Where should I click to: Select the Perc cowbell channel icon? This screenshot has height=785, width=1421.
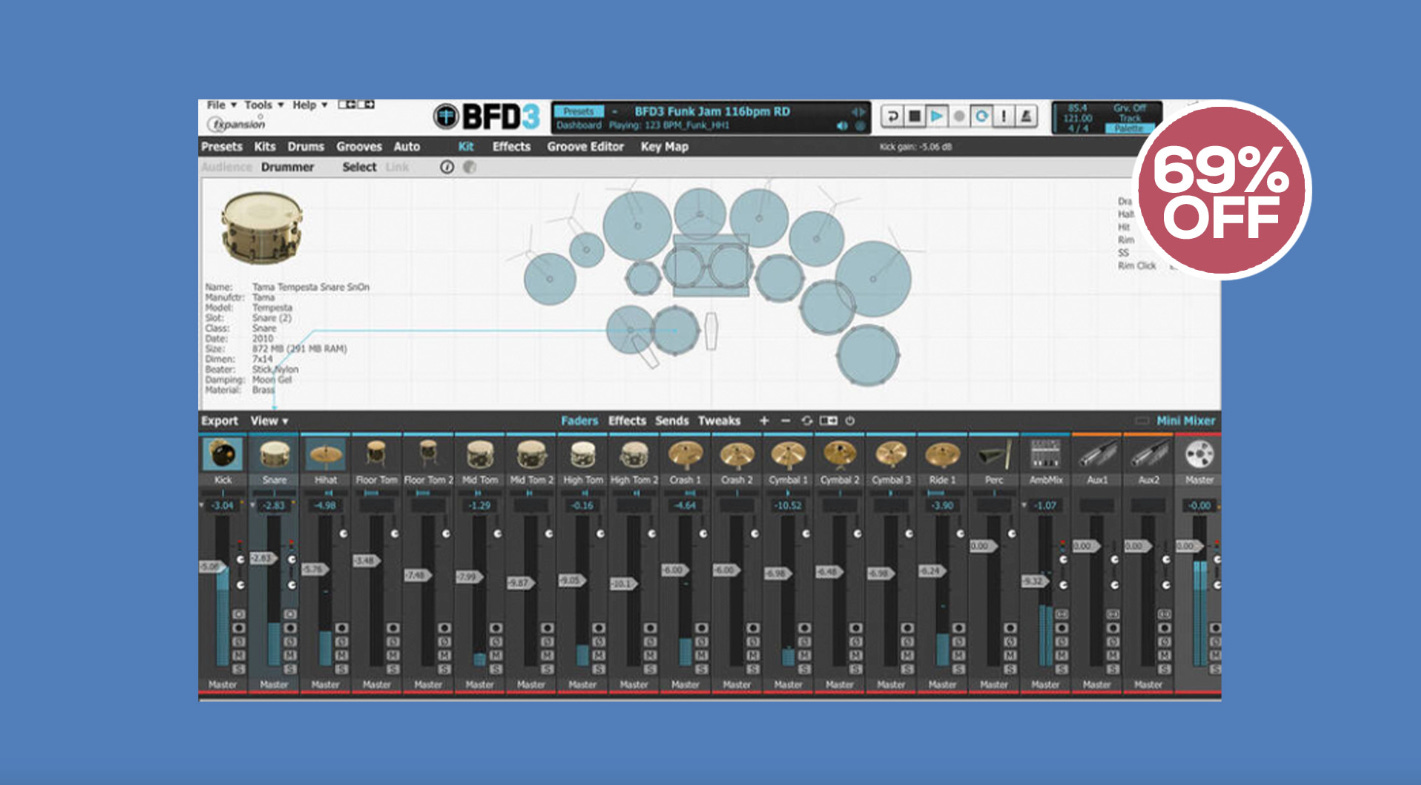tap(994, 455)
